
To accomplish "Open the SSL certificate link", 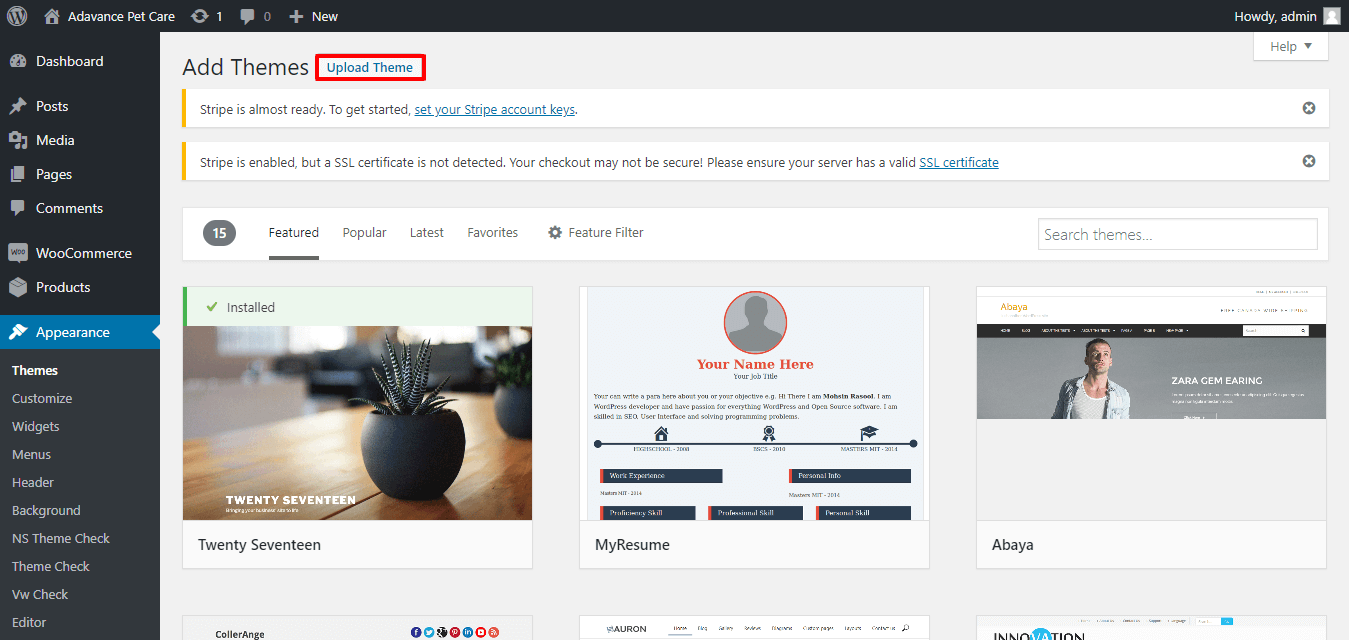I will (x=958, y=162).
